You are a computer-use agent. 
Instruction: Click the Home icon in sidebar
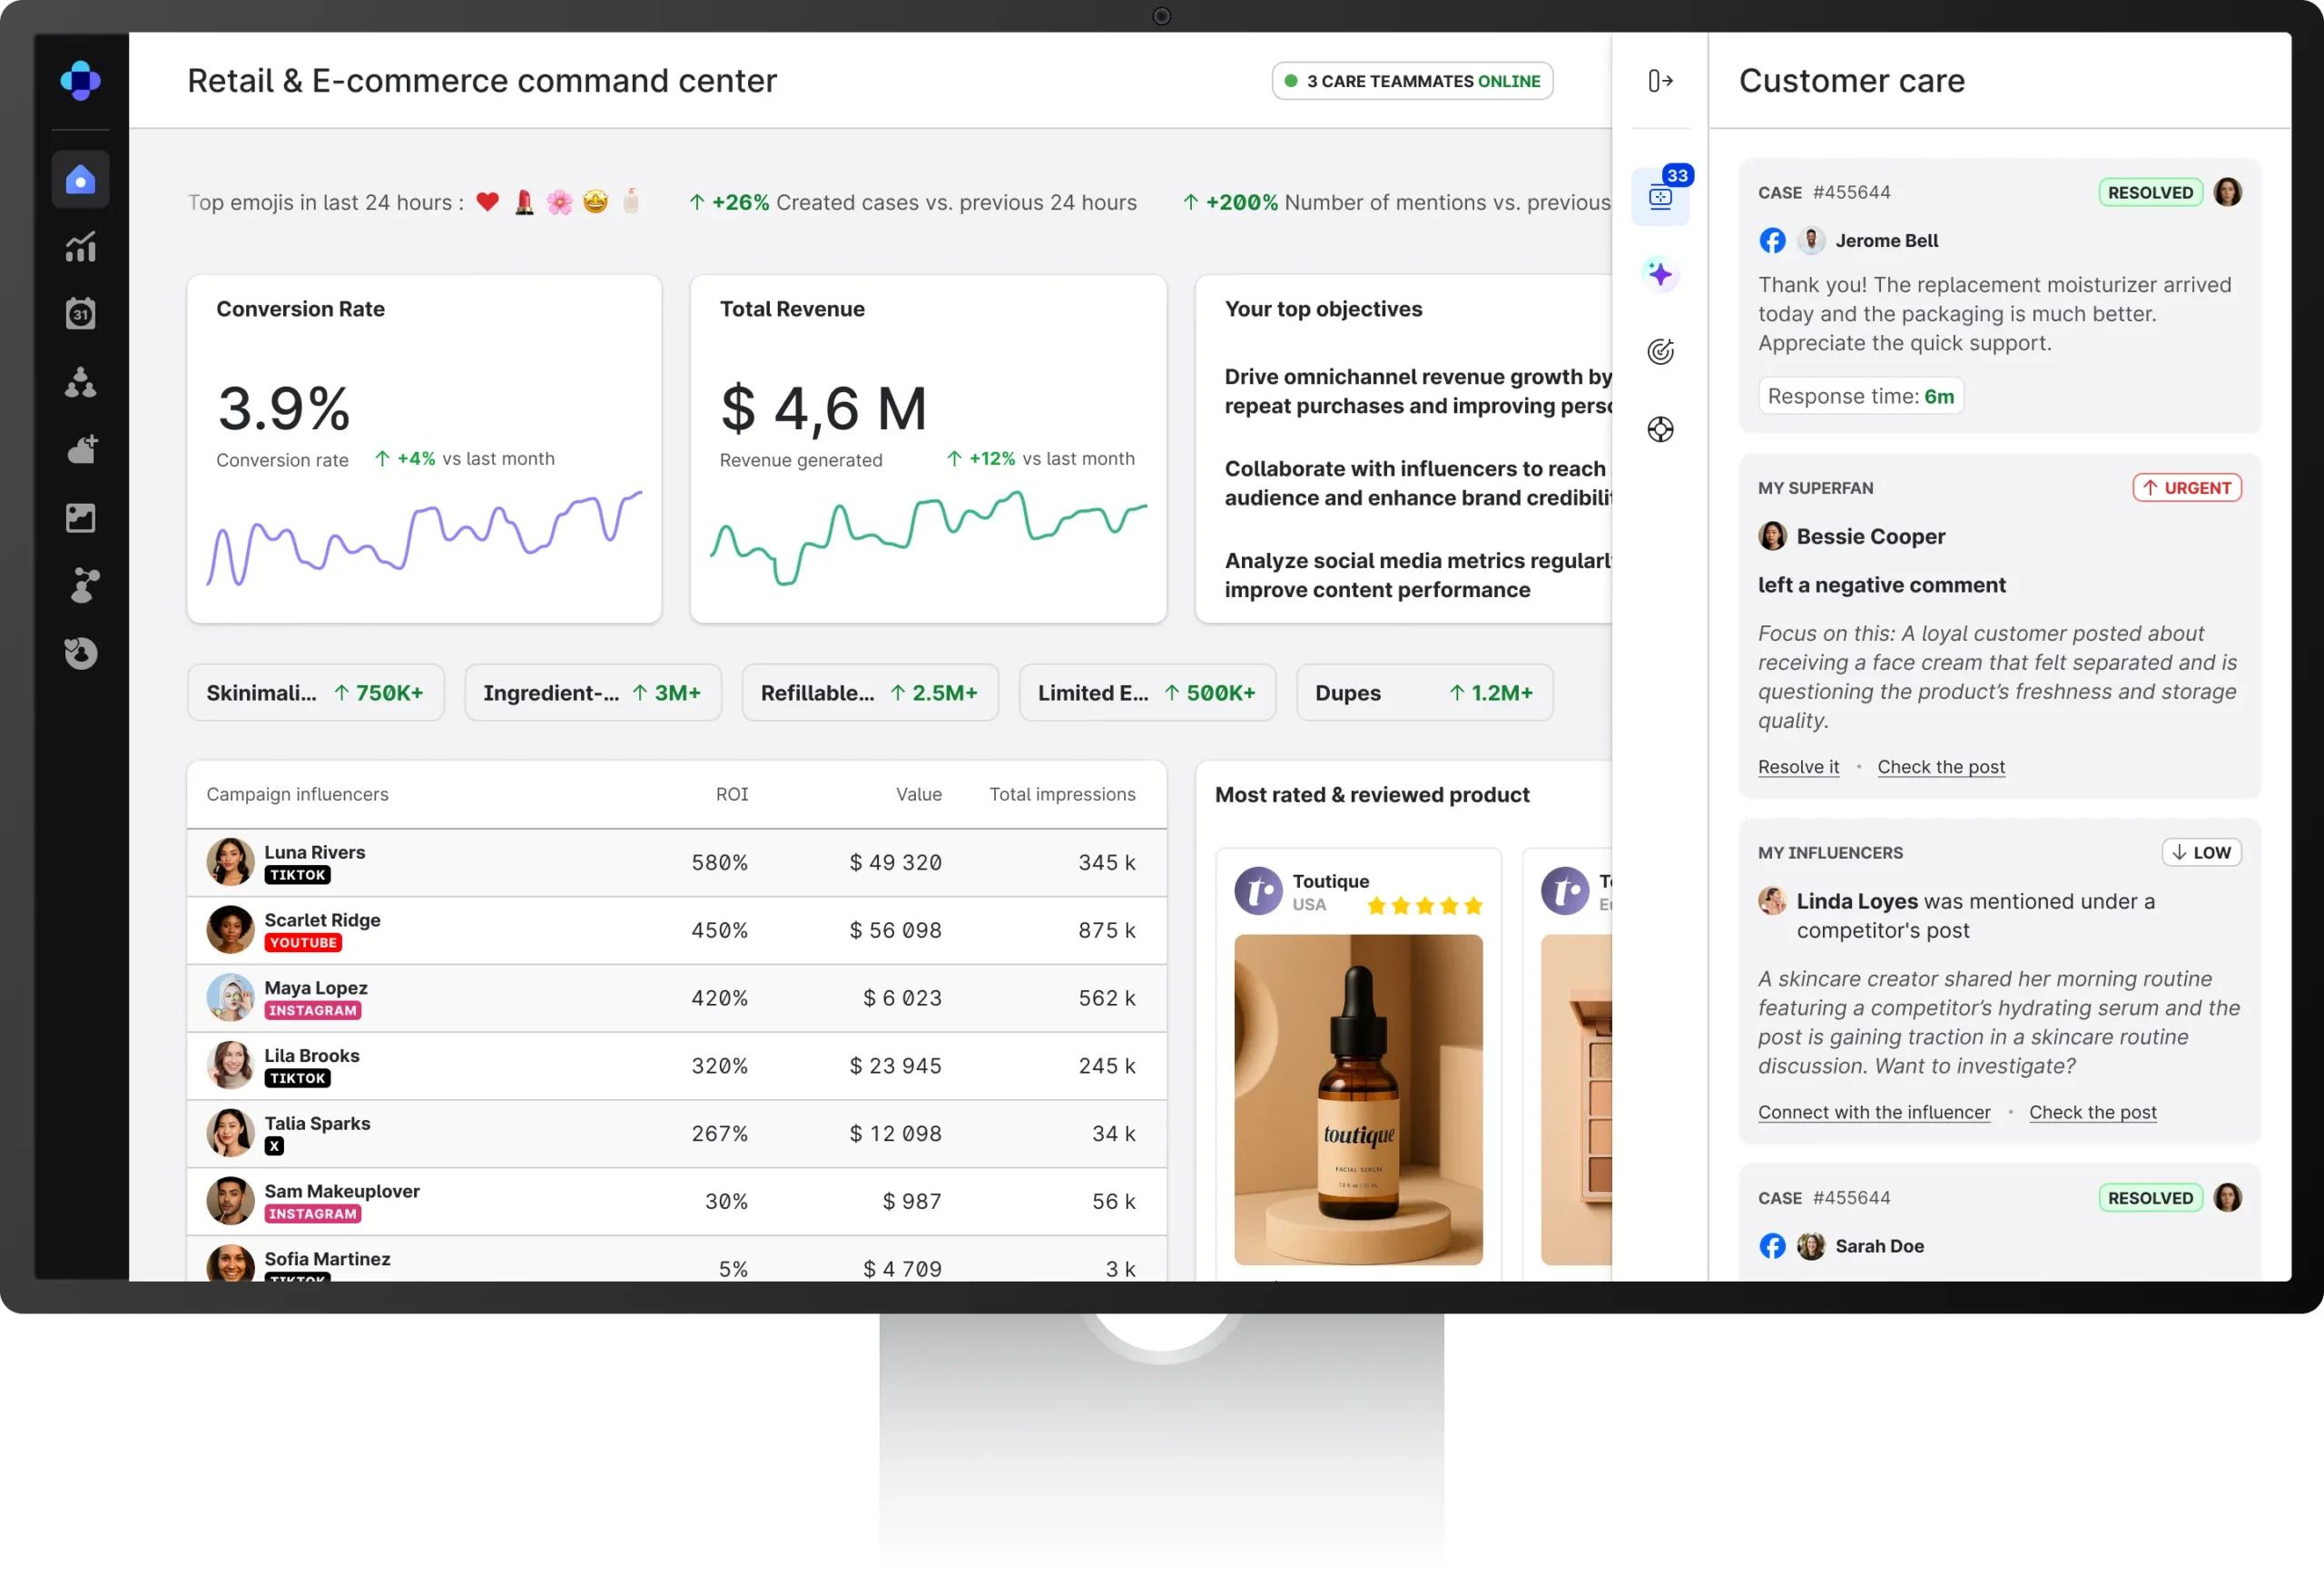[x=80, y=180]
